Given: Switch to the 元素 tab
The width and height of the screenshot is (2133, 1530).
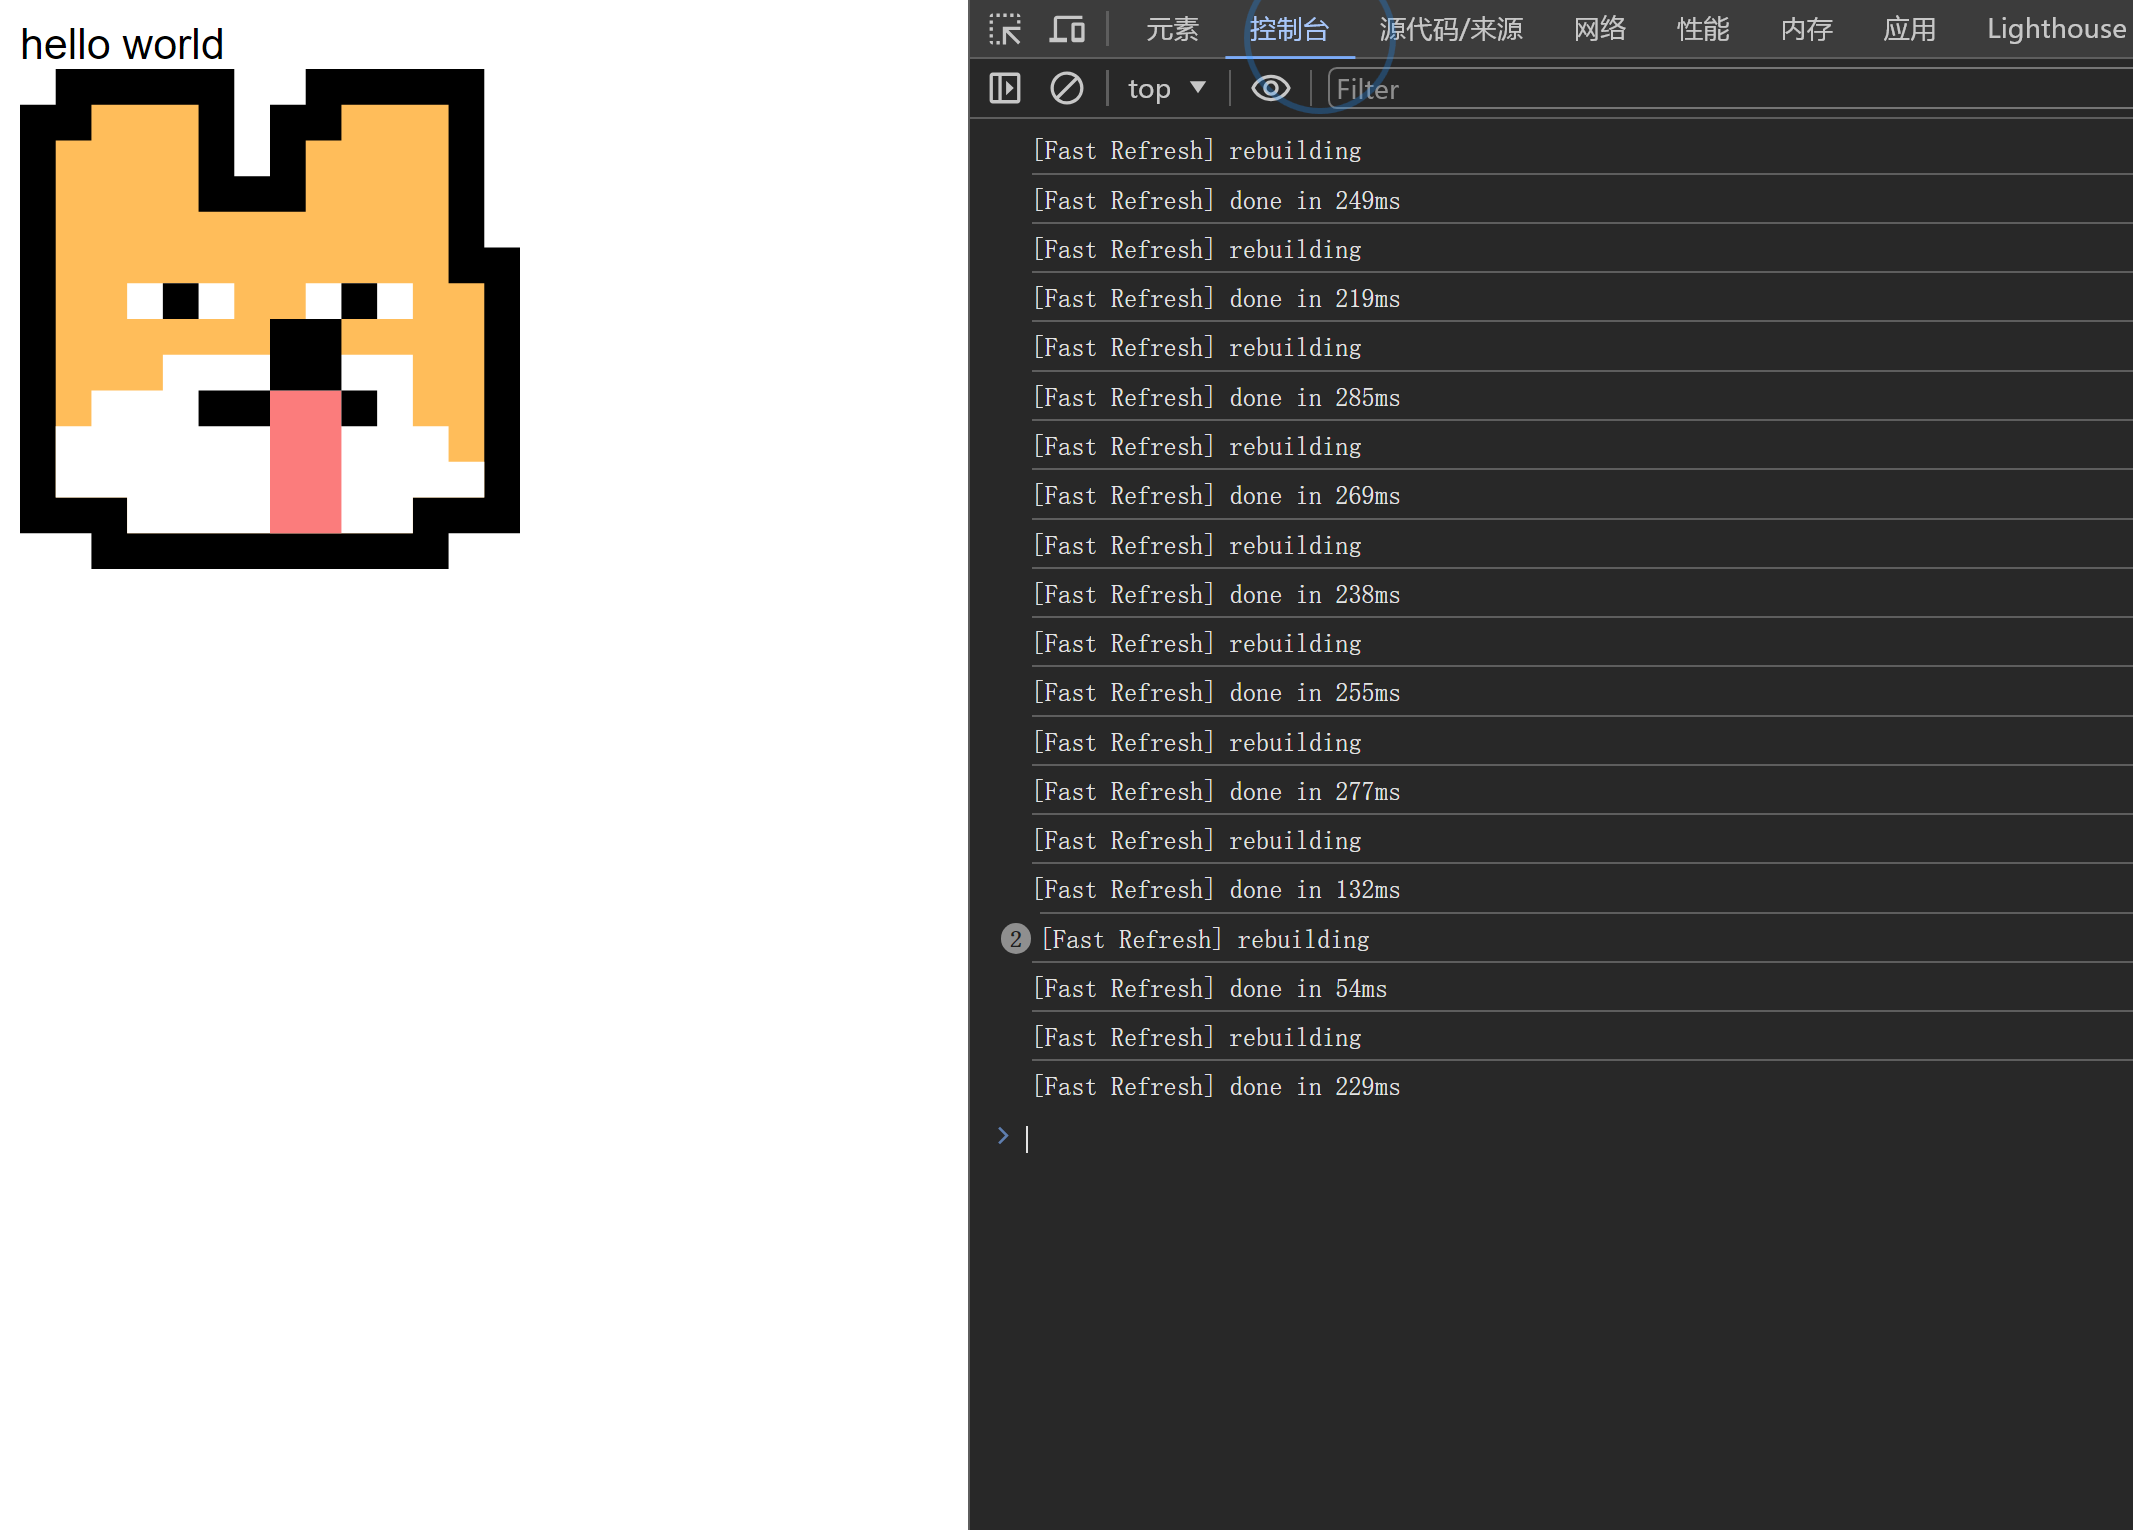Looking at the screenshot, I should 1171,29.
